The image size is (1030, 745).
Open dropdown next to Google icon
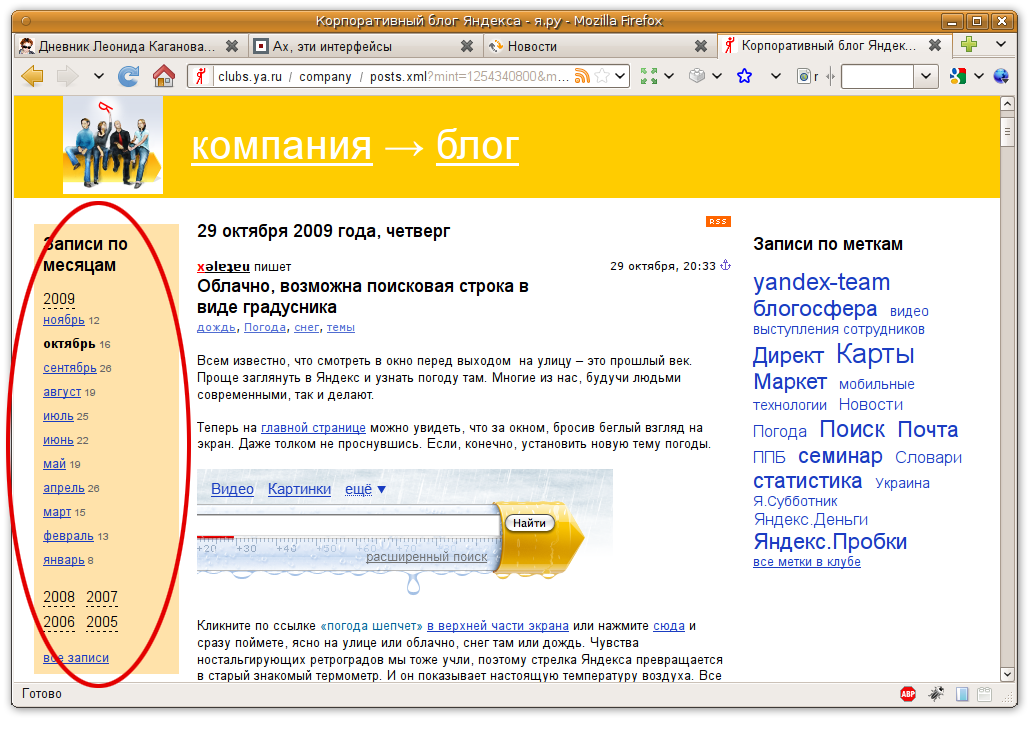[x=979, y=76]
